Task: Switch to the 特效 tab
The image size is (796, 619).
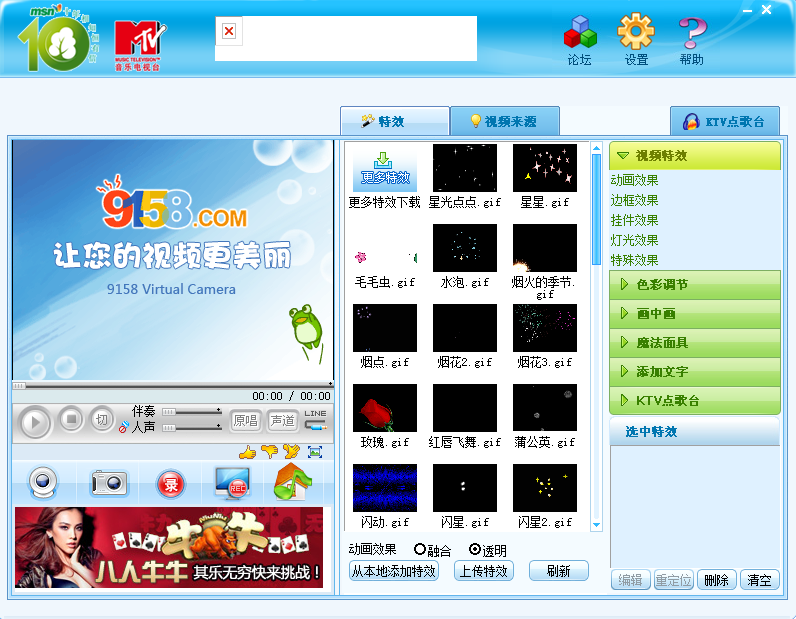Action: 394,121
